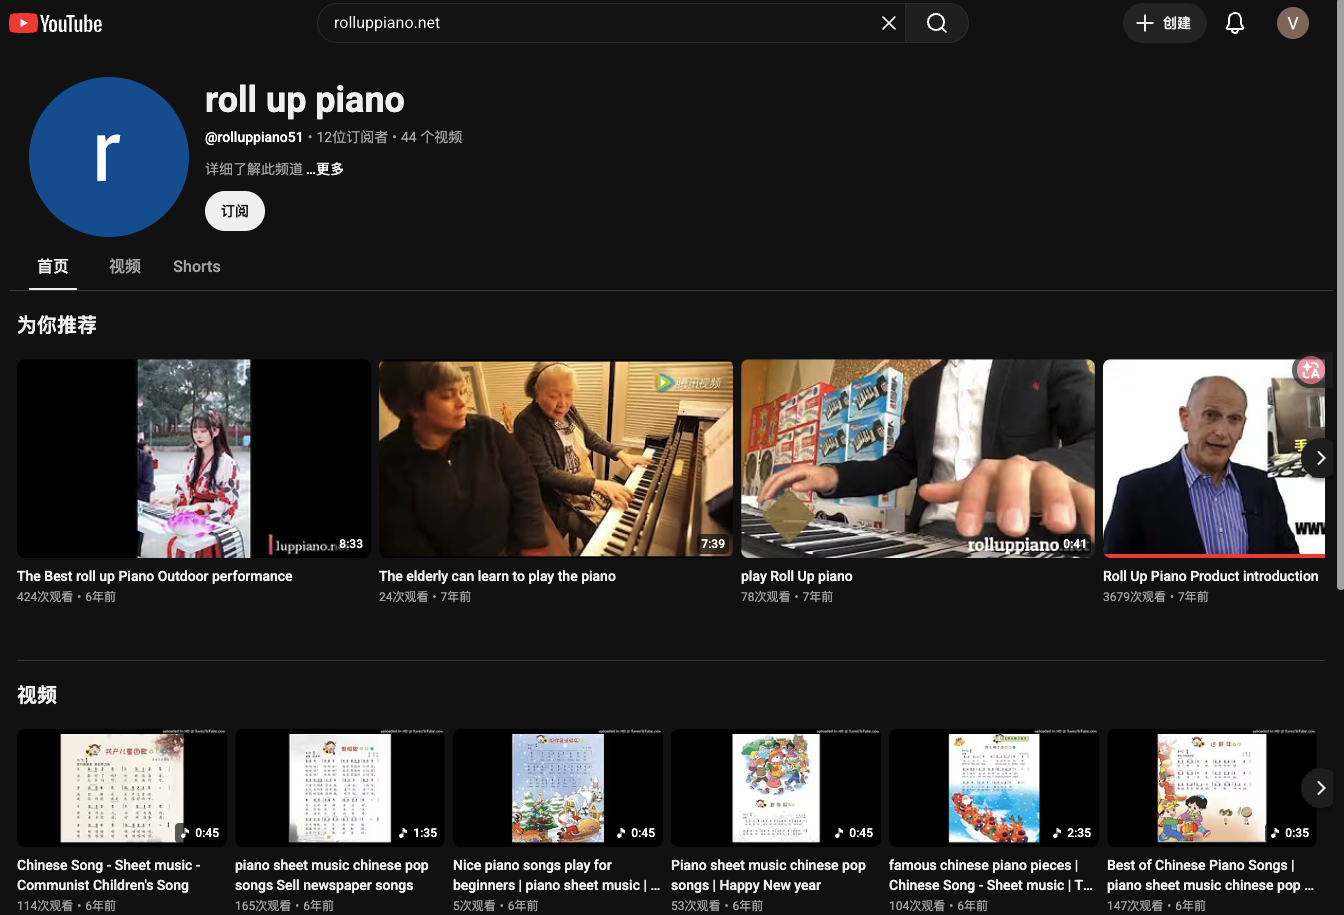Select the 首页 tab
Screen dimensions: 1344x915
pos(53,266)
